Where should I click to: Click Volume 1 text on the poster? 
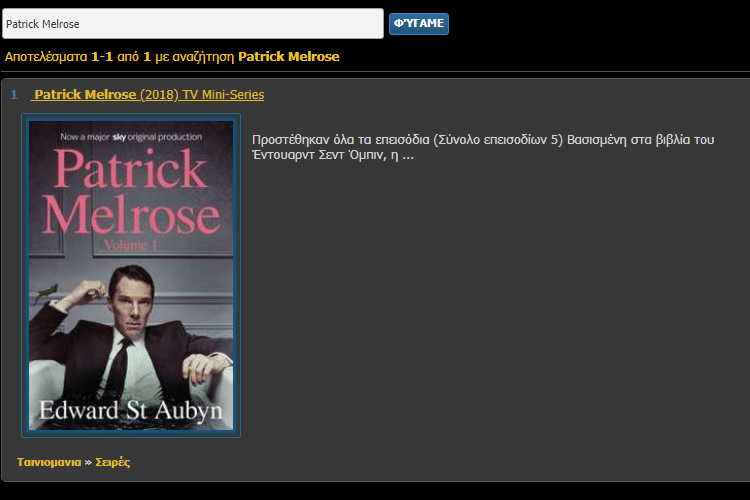click(131, 245)
